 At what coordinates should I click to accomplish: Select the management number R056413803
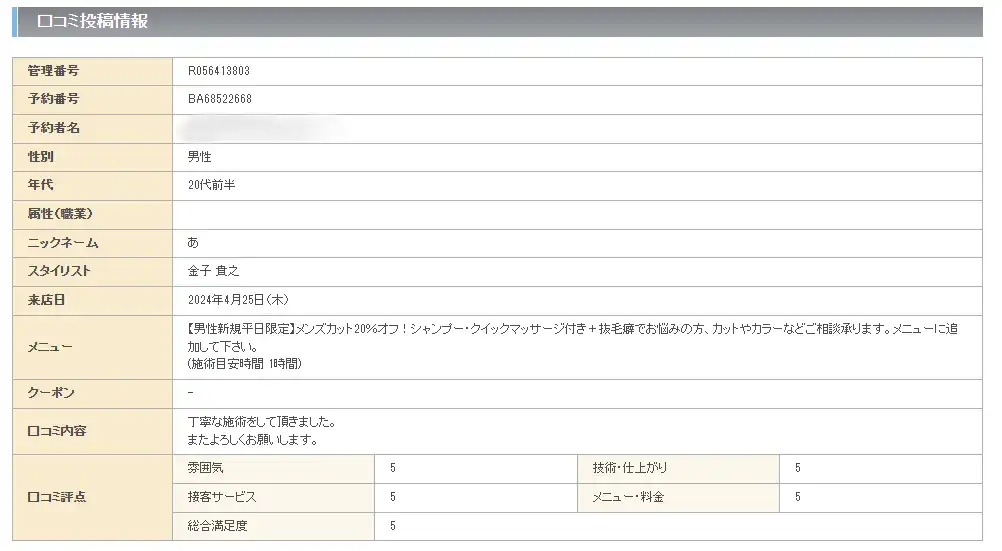point(219,71)
